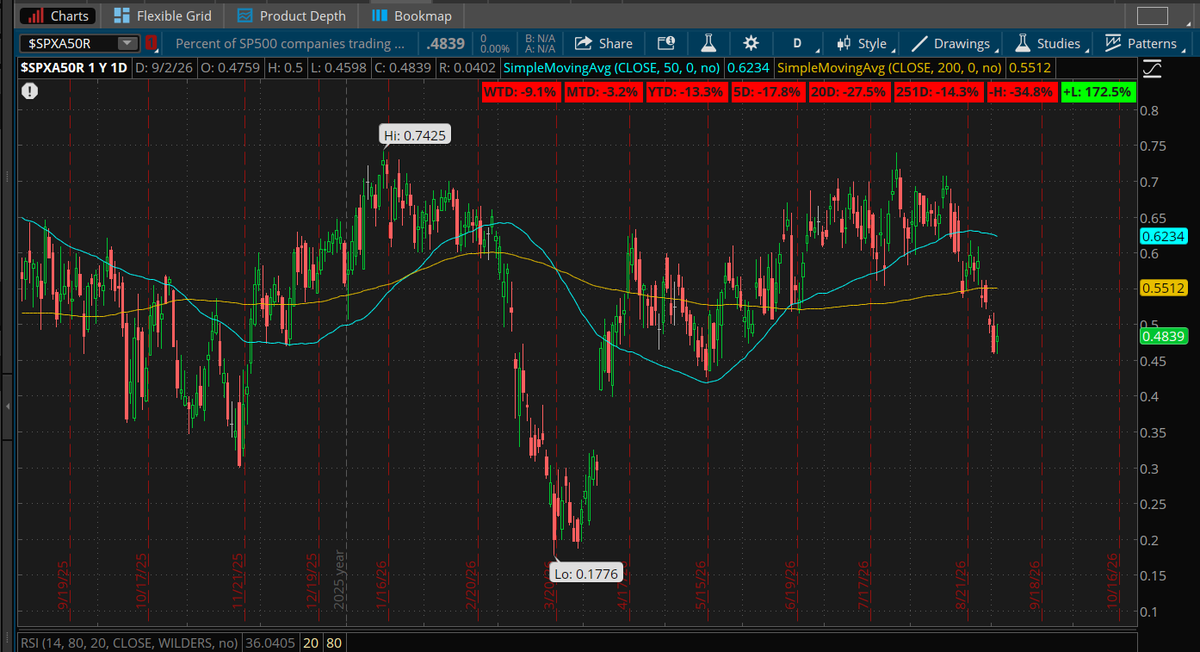The height and width of the screenshot is (652, 1200).
Task: Switch to the Charts tab
Action: 58,15
